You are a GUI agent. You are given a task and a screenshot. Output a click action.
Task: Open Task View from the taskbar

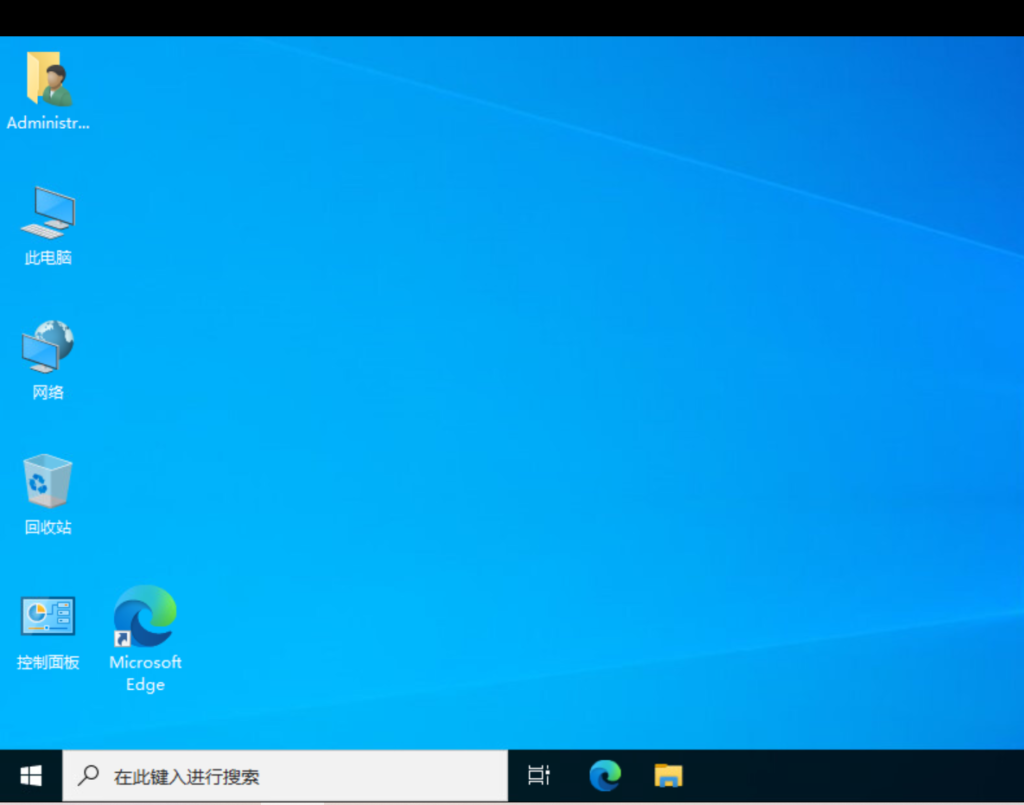[x=539, y=776]
